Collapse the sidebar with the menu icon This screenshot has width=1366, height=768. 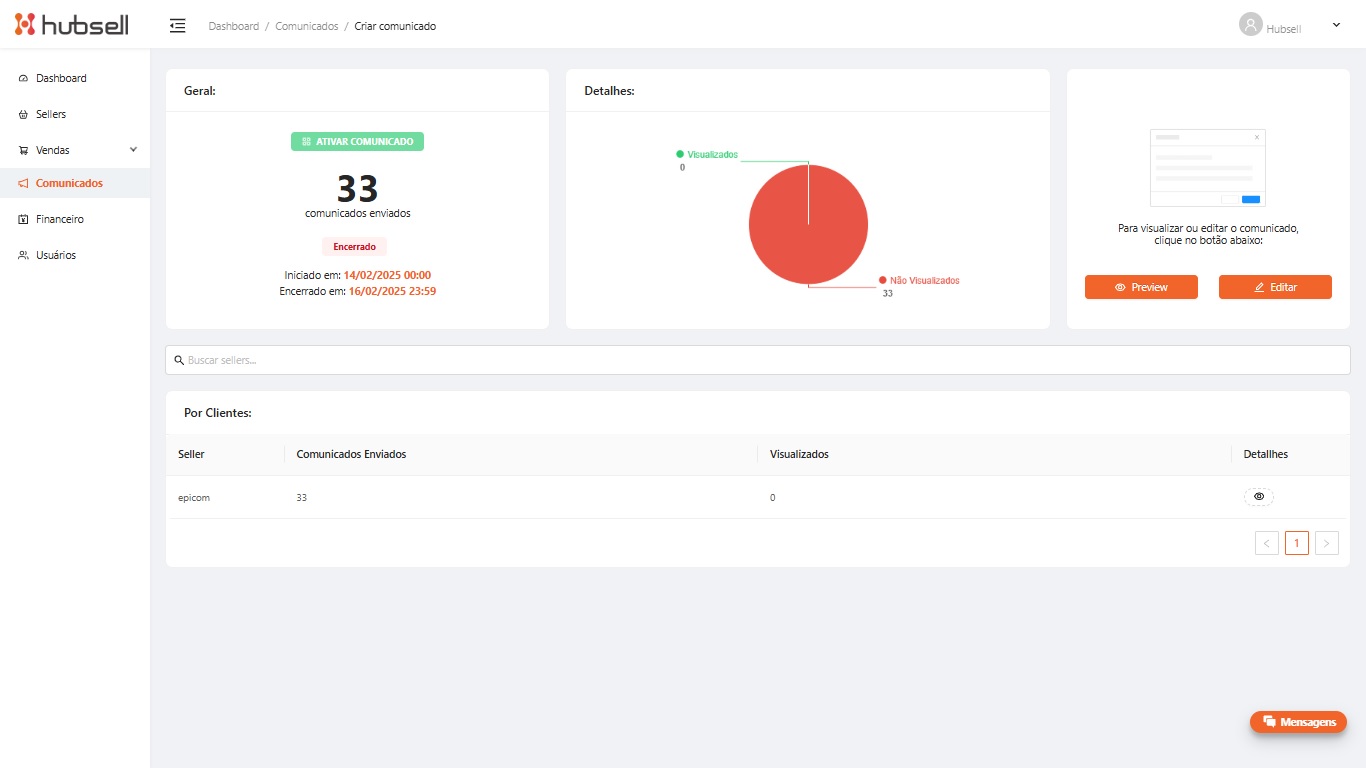(x=178, y=26)
